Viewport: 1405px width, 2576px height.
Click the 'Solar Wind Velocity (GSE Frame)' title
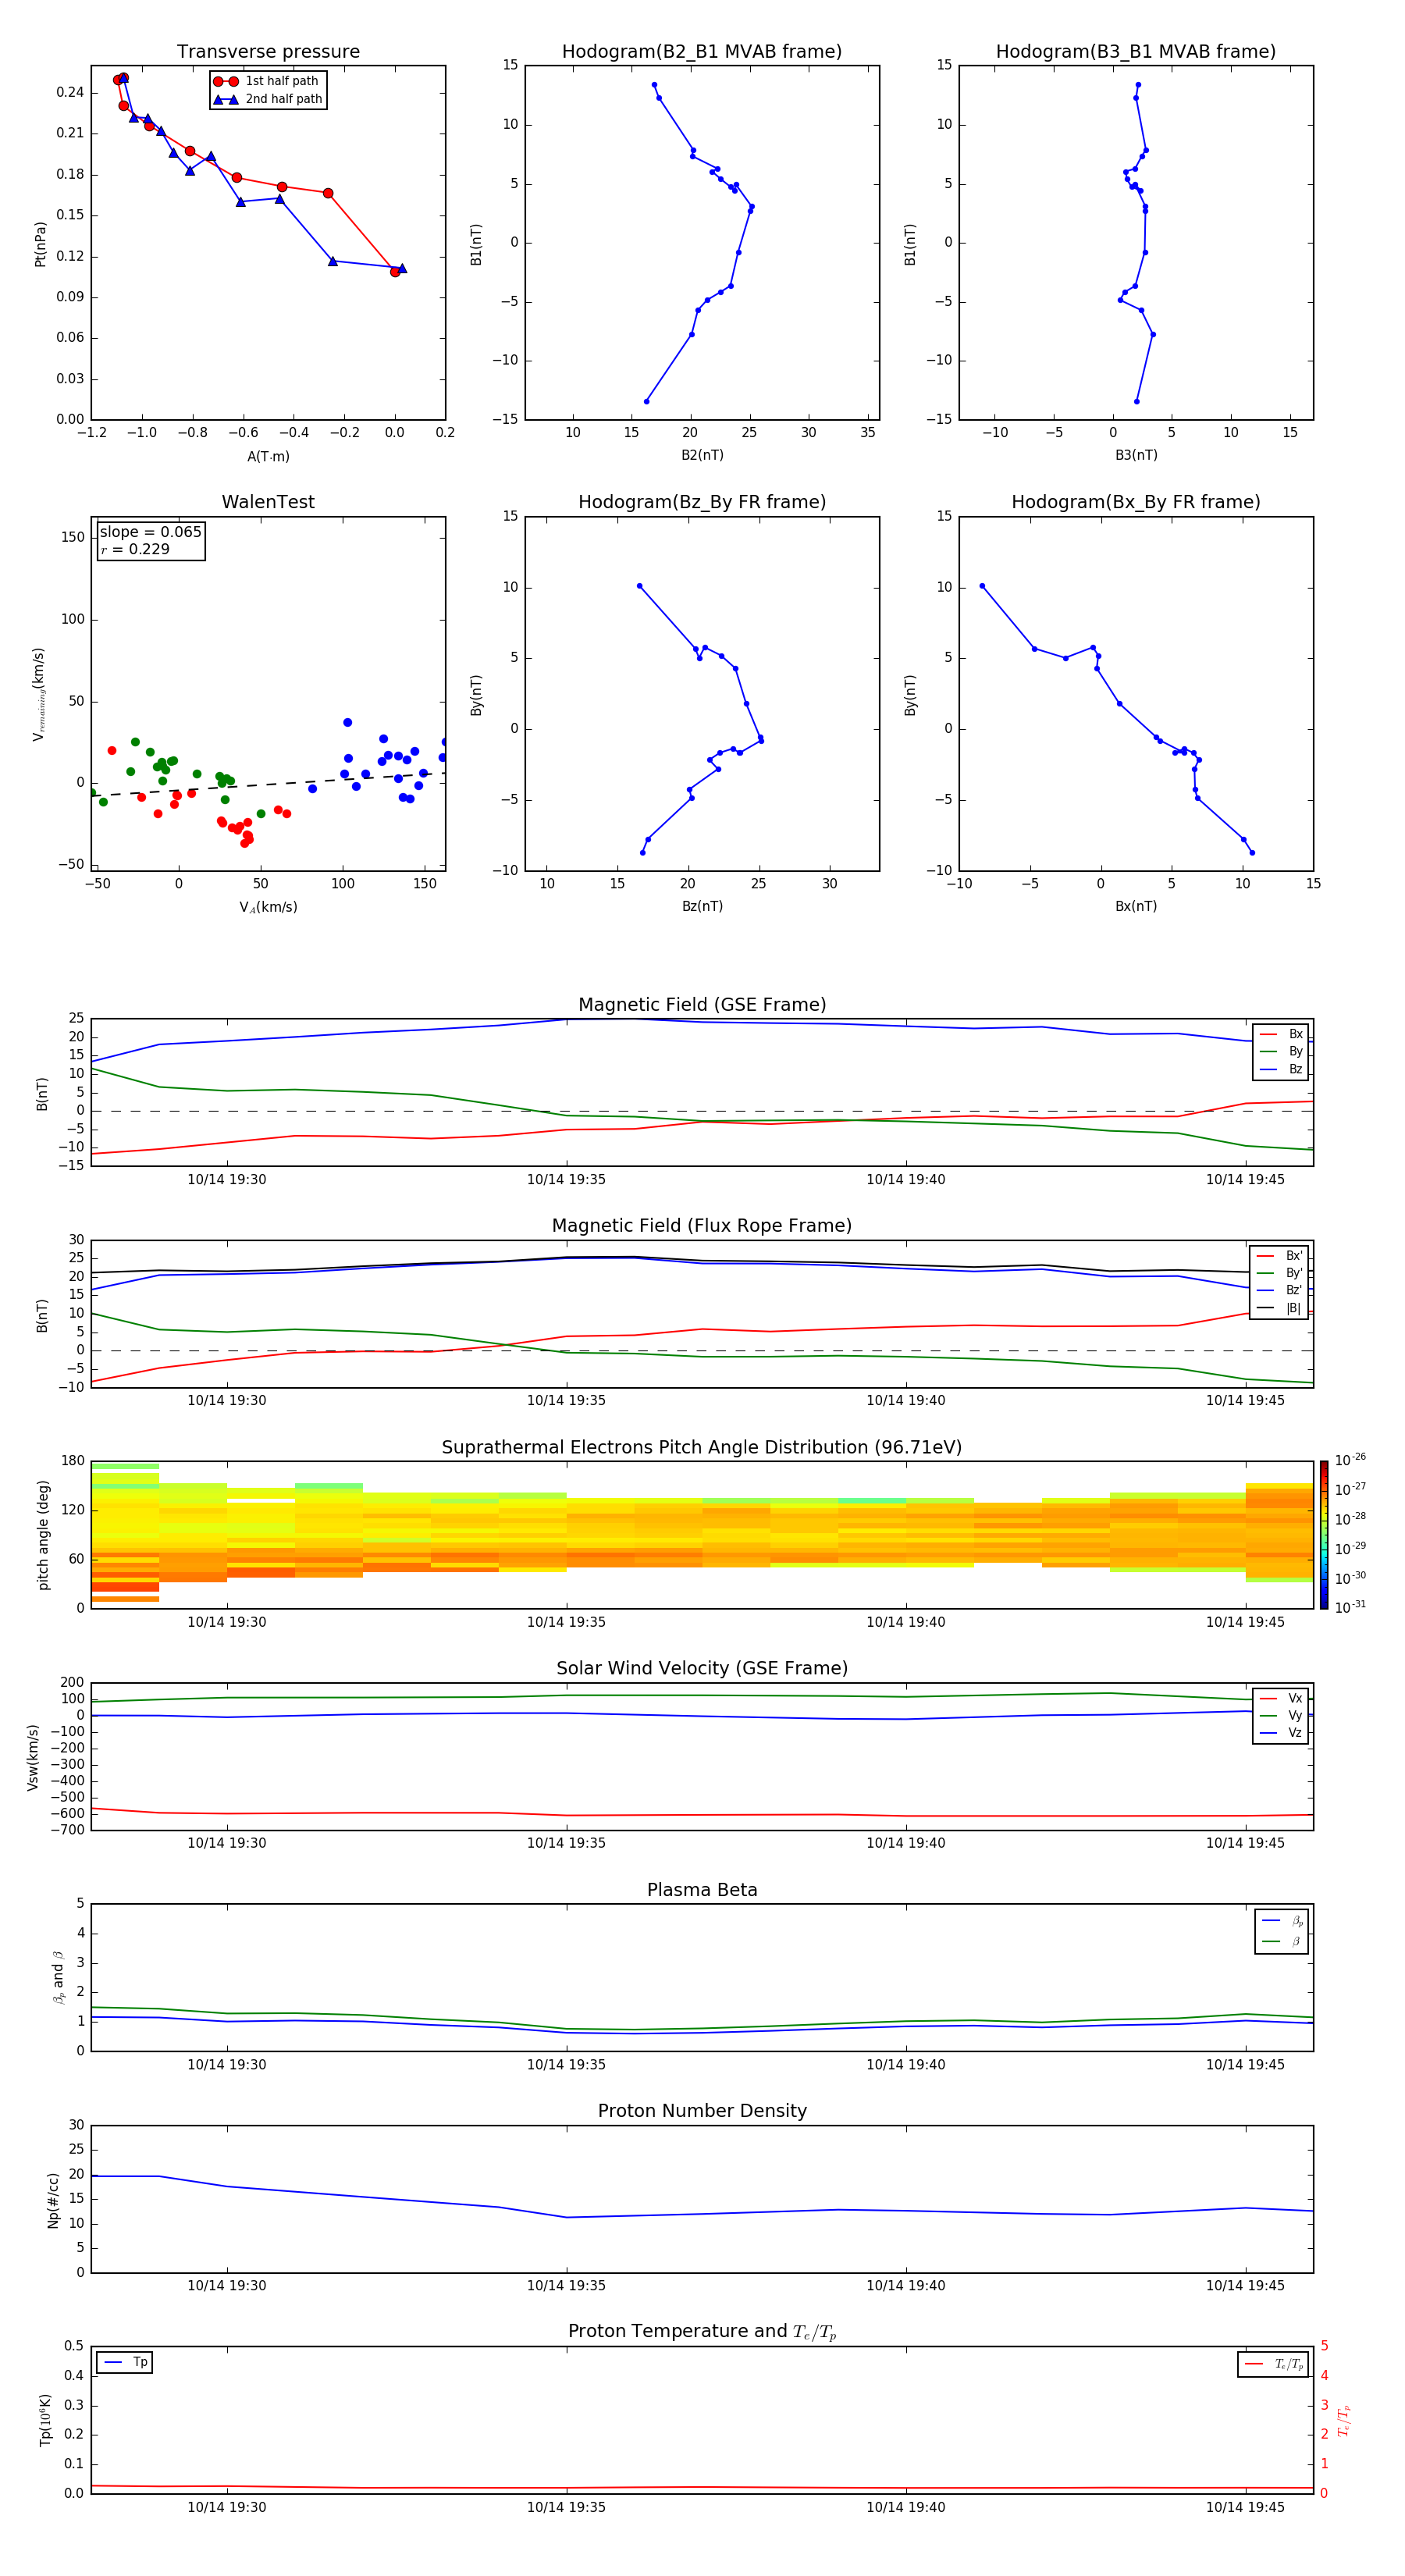click(x=702, y=1669)
